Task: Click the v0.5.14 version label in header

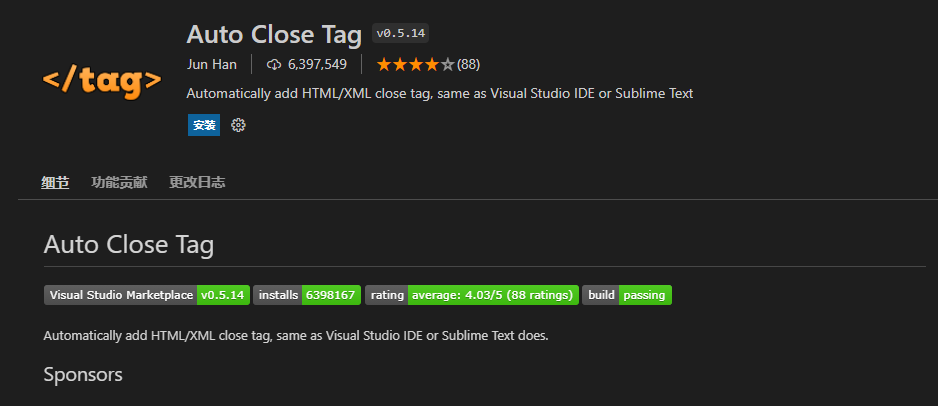Action: [x=400, y=33]
